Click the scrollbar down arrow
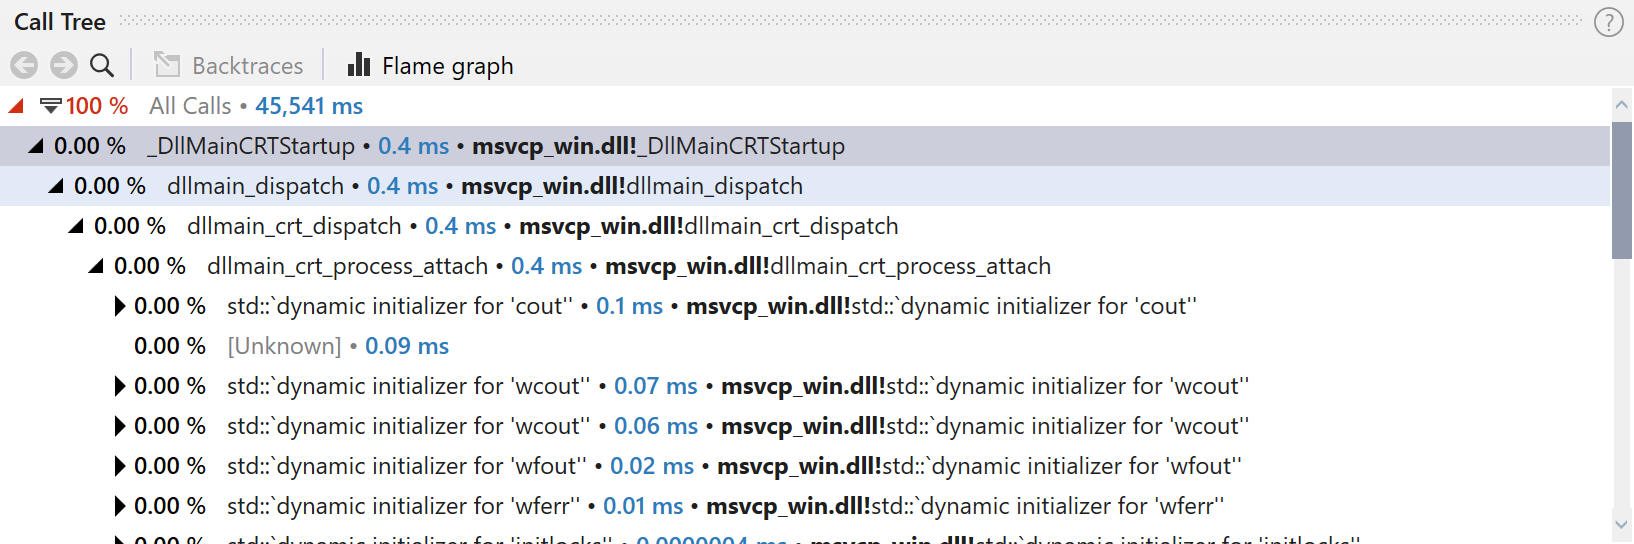 click(1622, 524)
